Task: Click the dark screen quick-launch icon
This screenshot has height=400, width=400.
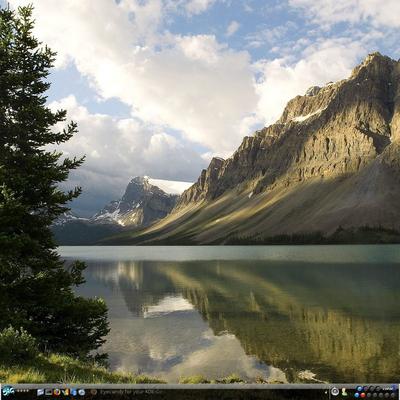Action: tap(49, 392)
